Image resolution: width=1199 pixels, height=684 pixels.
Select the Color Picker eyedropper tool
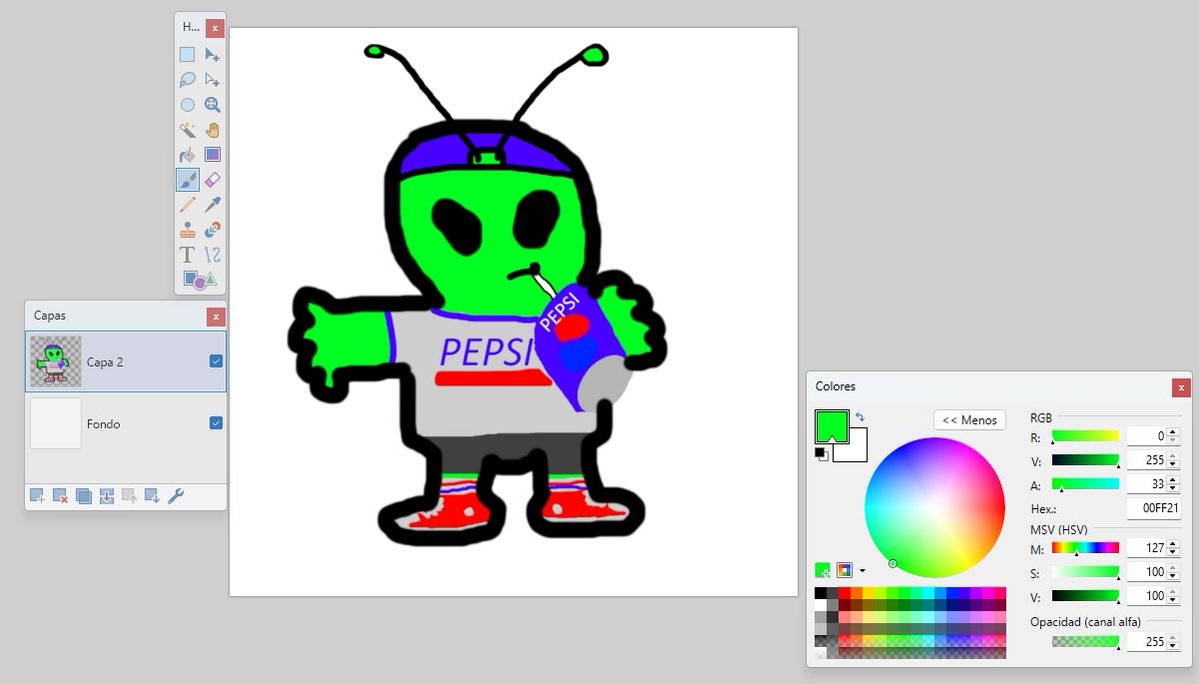213,205
